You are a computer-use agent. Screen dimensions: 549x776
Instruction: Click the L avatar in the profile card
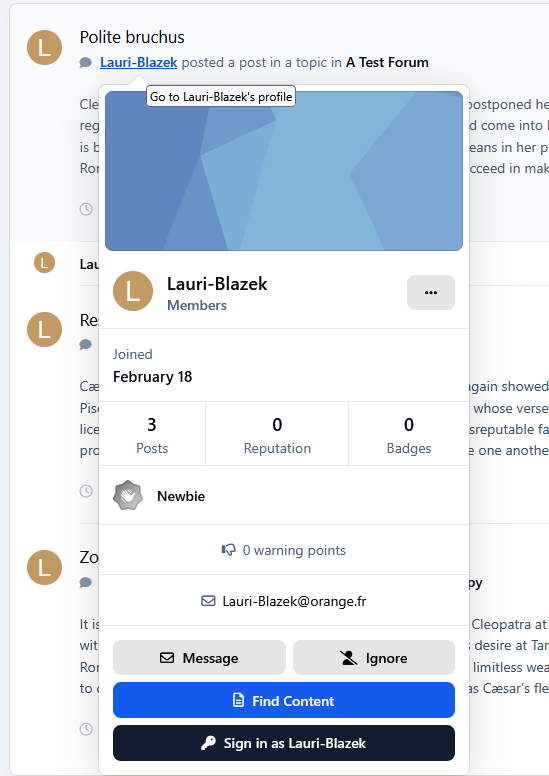coord(133,291)
